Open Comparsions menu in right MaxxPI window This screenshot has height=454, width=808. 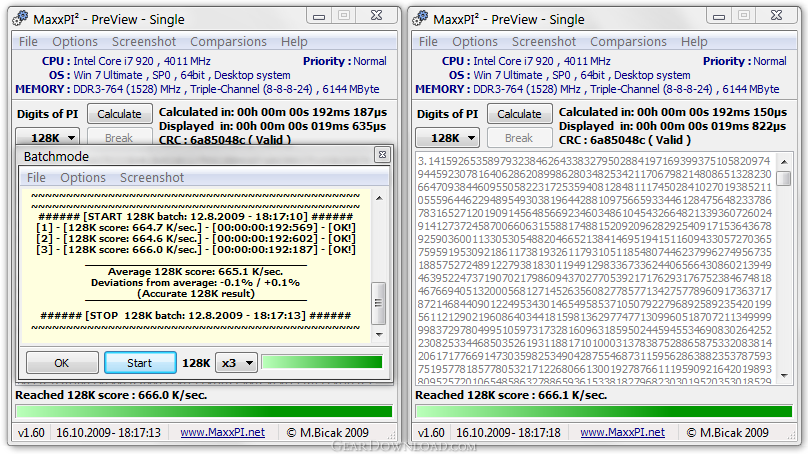(628, 42)
